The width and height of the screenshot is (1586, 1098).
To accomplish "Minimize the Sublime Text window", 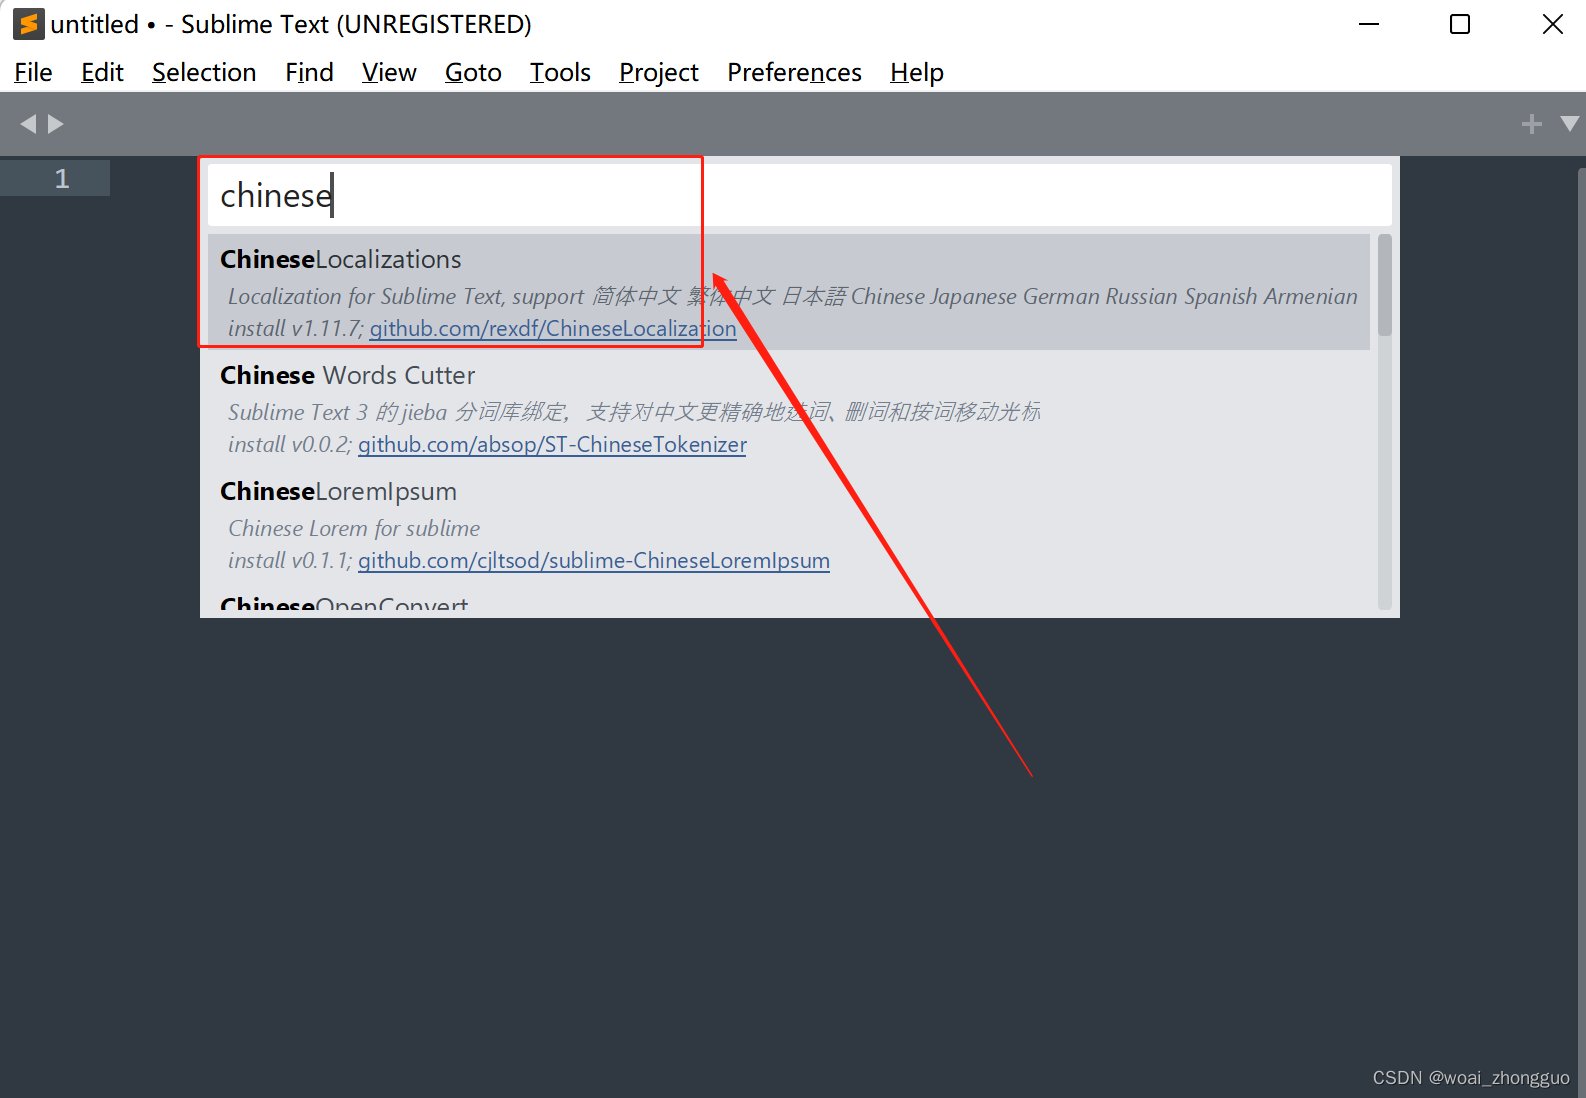I will click(1369, 24).
